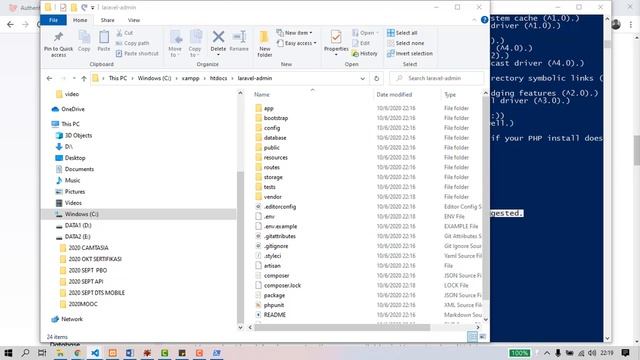Click the Search laravel-admin field
The height and width of the screenshot is (360, 640).
[437, 78]
